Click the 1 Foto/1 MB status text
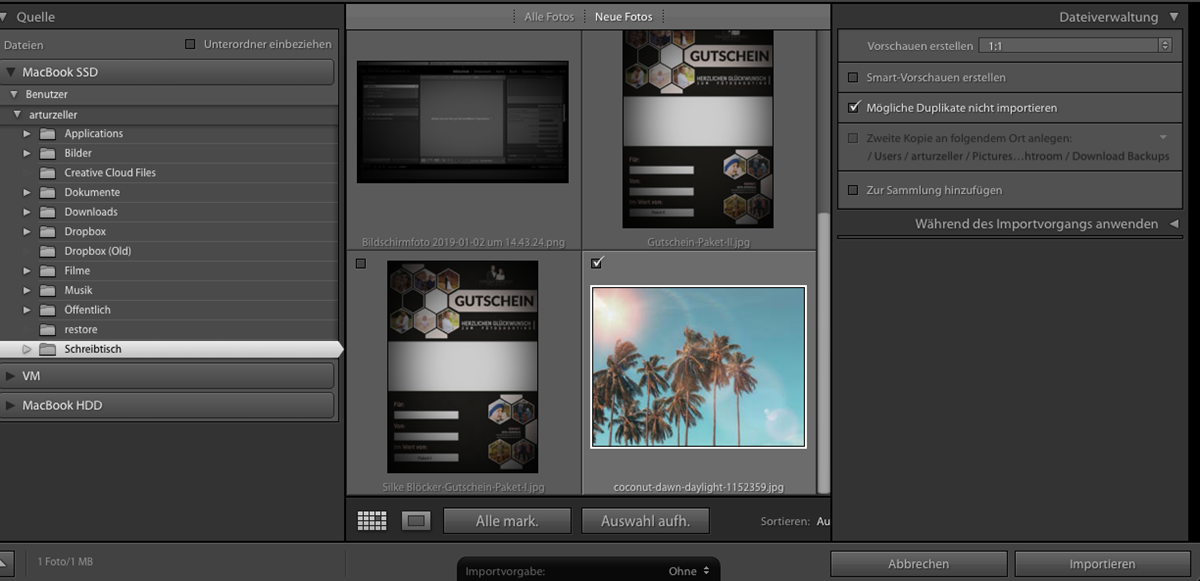 pos(65,563)
